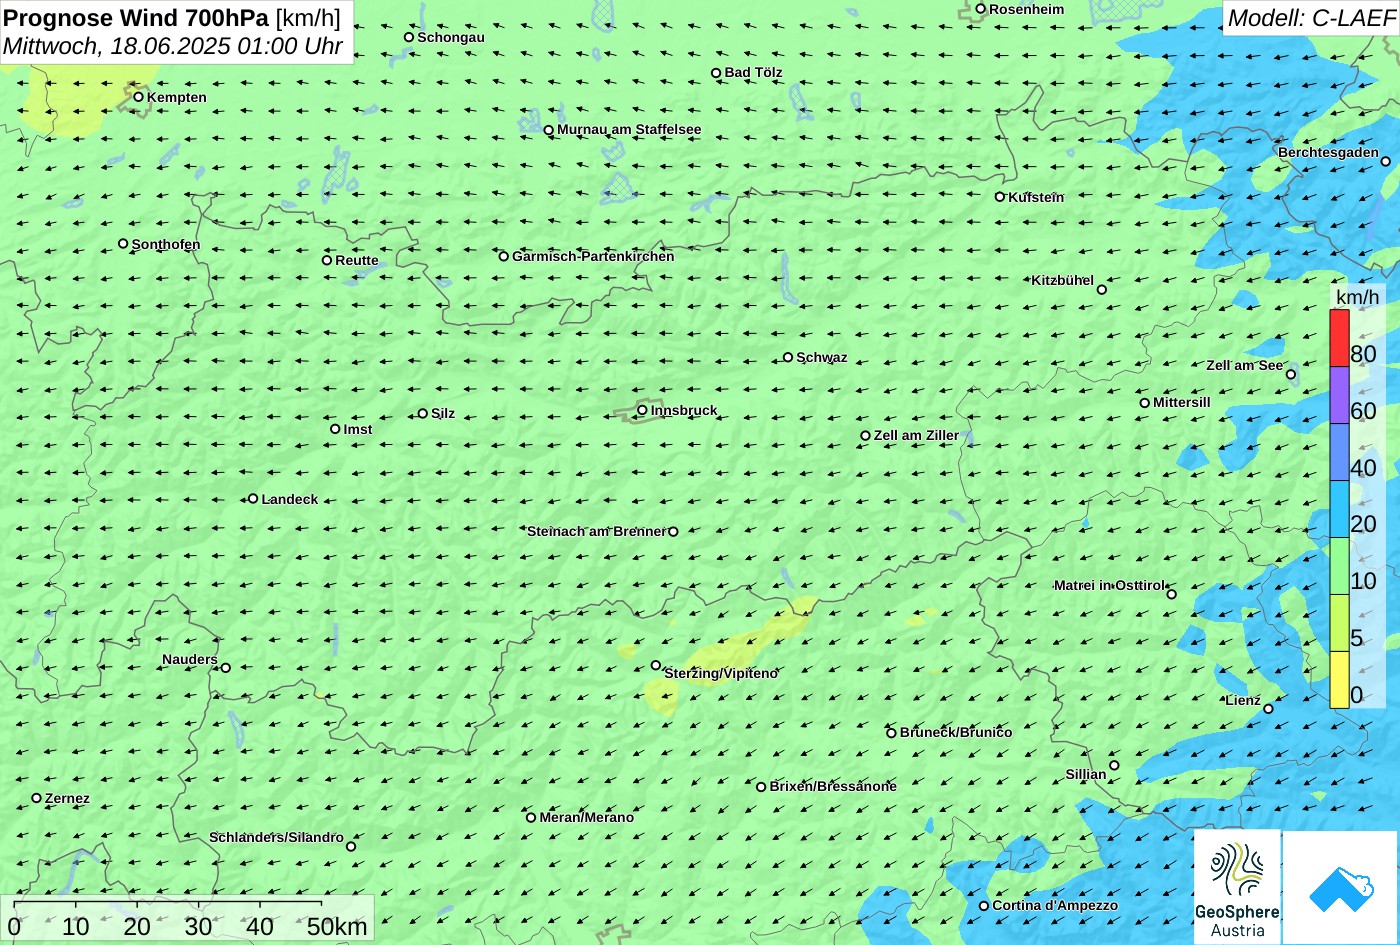Click the Mittersill town label

tap(1182, 402)
